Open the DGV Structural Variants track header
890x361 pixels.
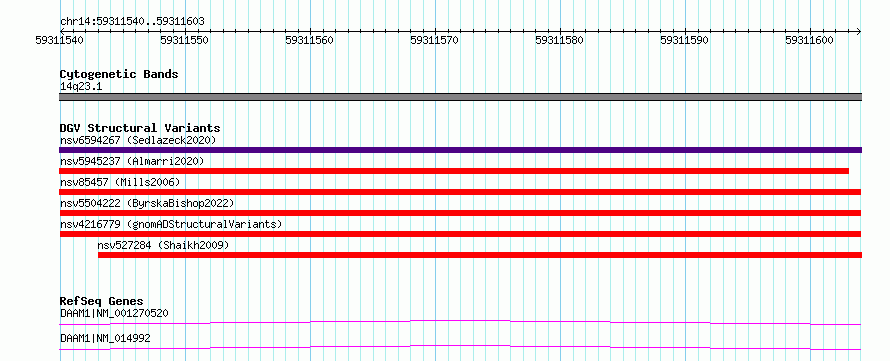click(x=140, y=128)
